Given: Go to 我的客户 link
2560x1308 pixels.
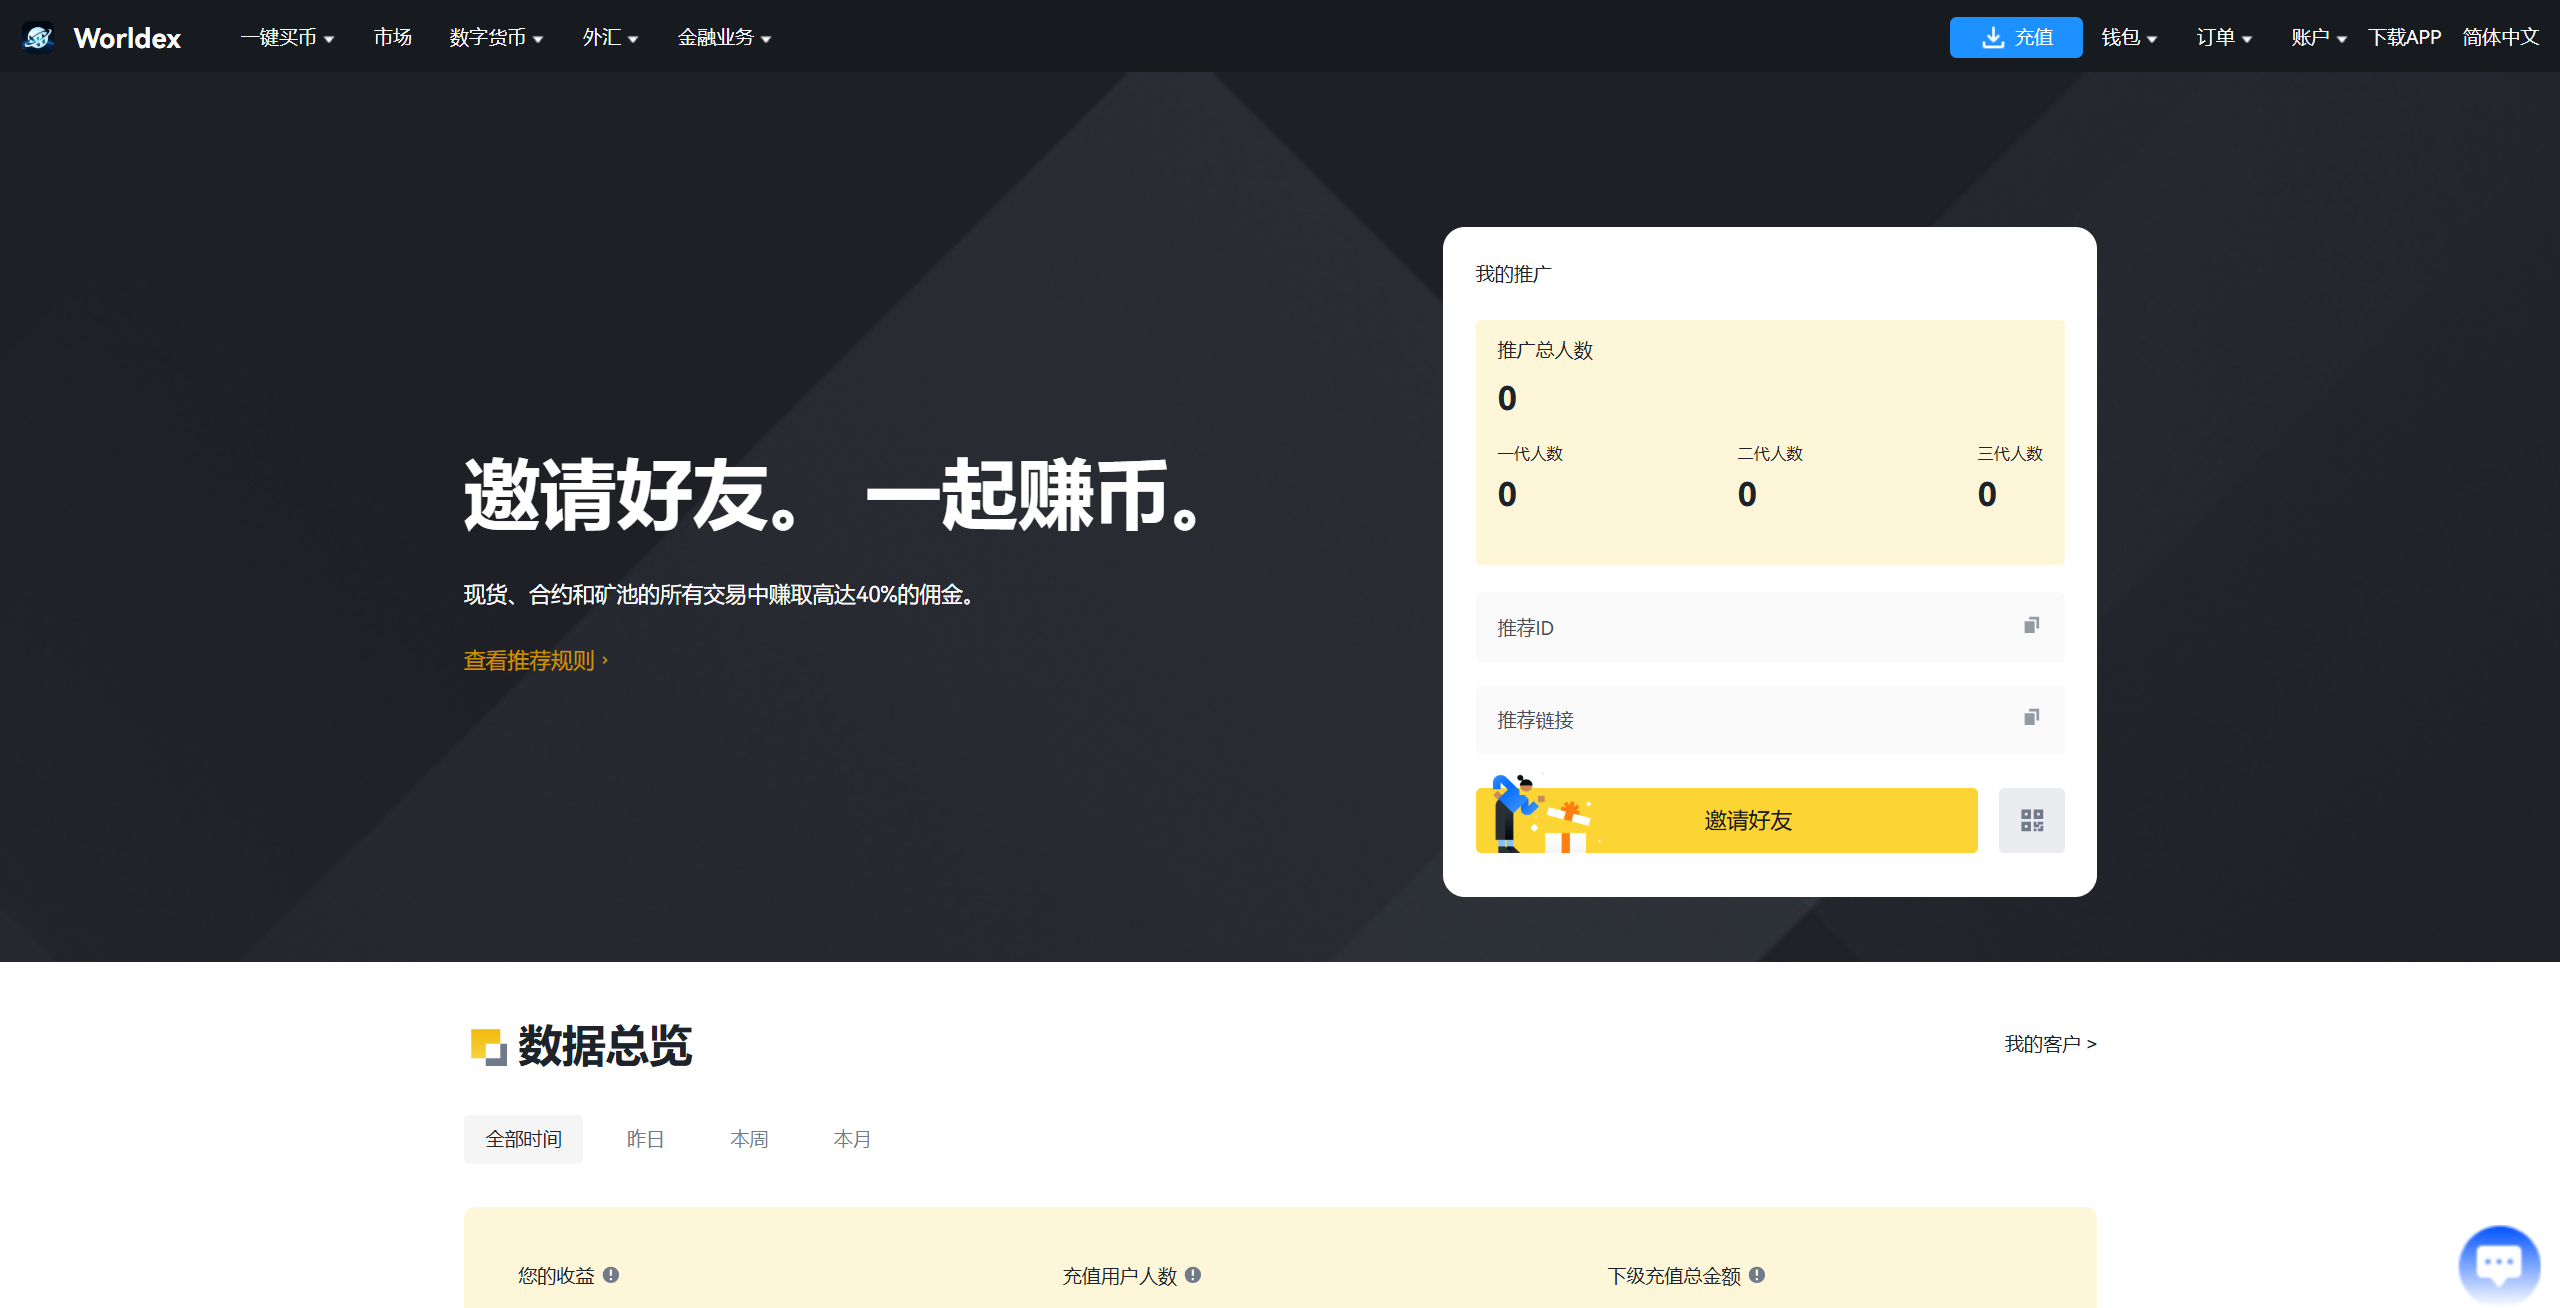Looking at the screenshot, I should tap(2050, 1044).
